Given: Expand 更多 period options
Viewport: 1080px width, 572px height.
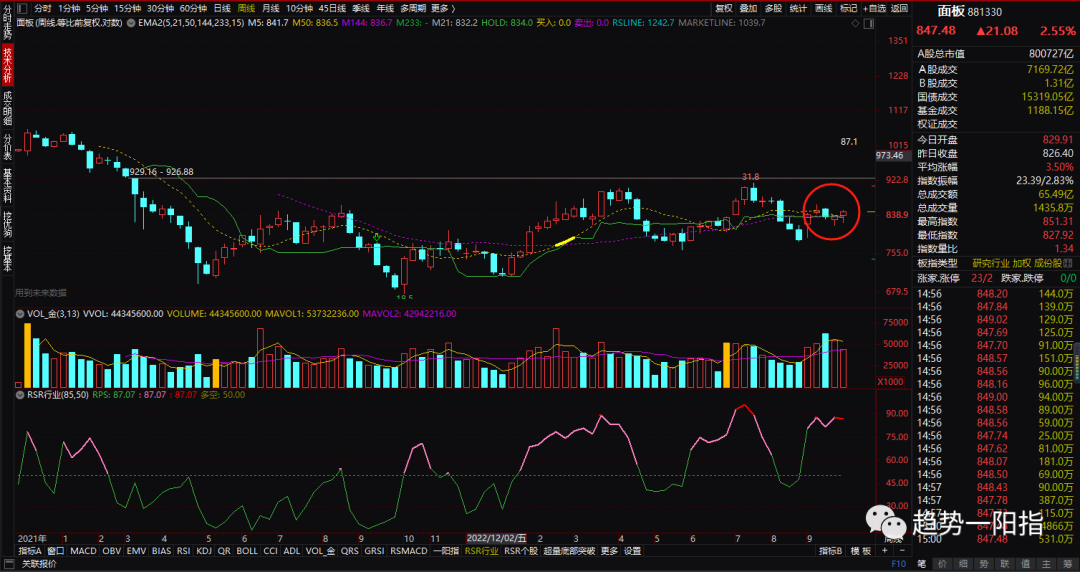Looking at the screenshot, I should pyautogui.click(x=443, y=8).
